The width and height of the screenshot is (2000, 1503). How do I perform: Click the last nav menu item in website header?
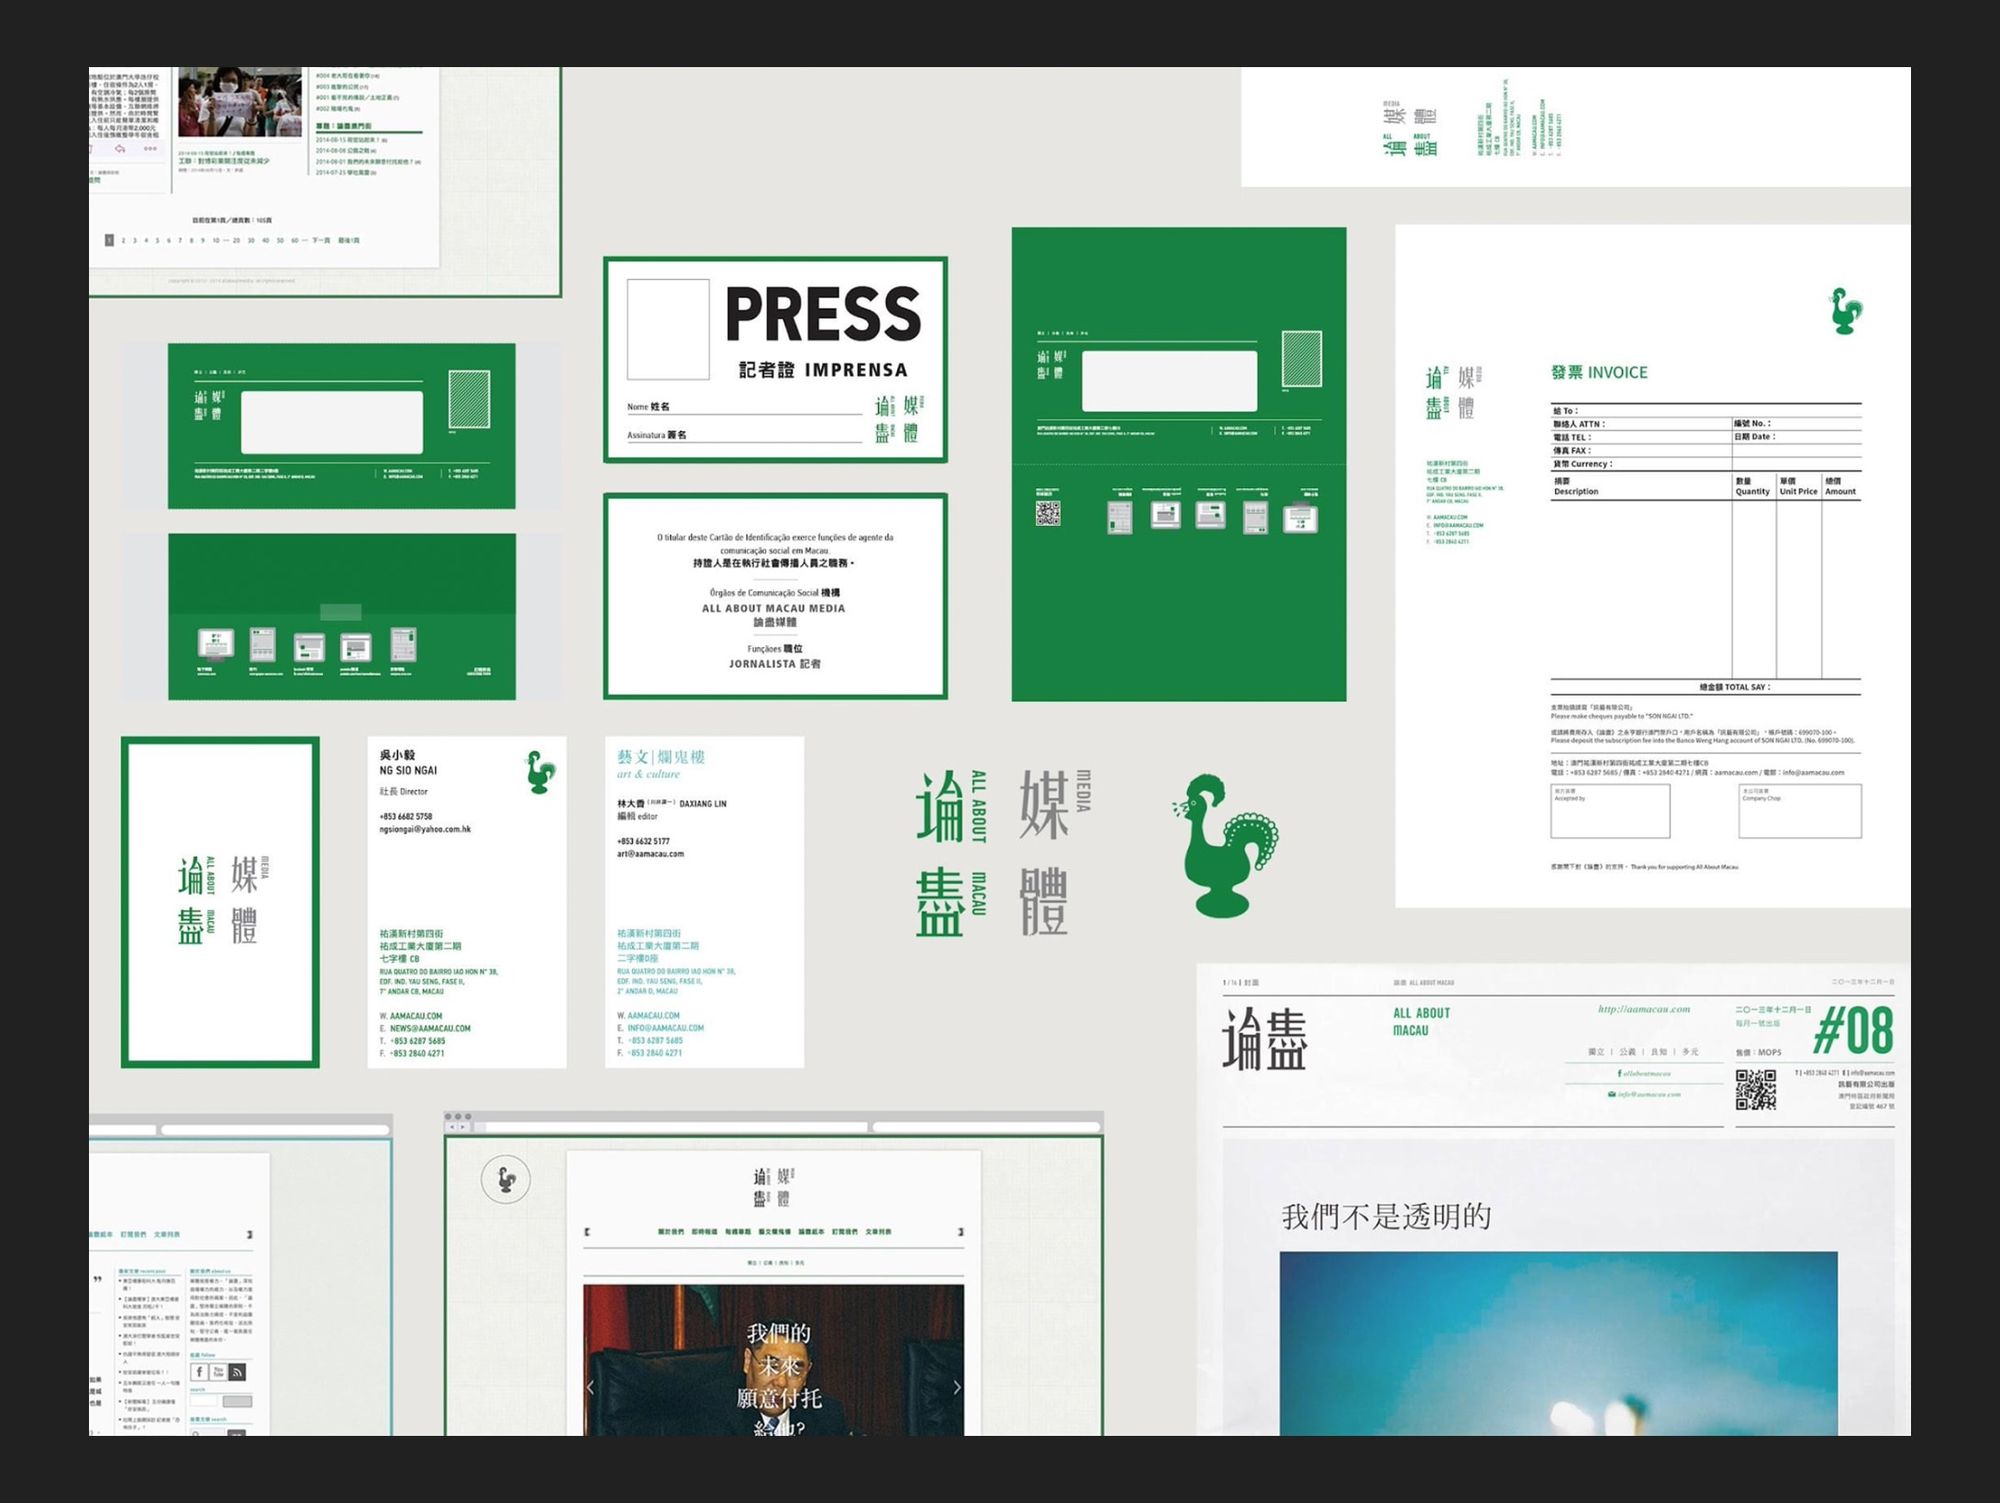pyautogui.click(x=878, y=1232)
